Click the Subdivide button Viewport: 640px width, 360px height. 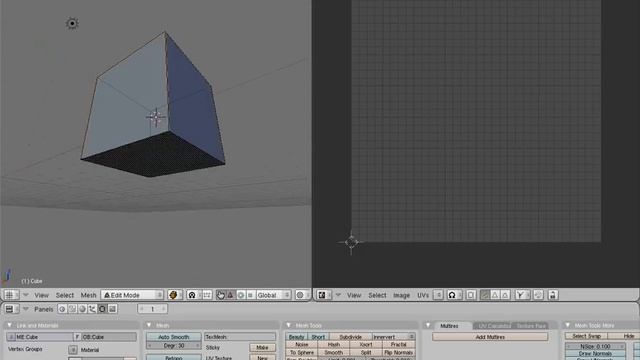[x=350, y=337]
